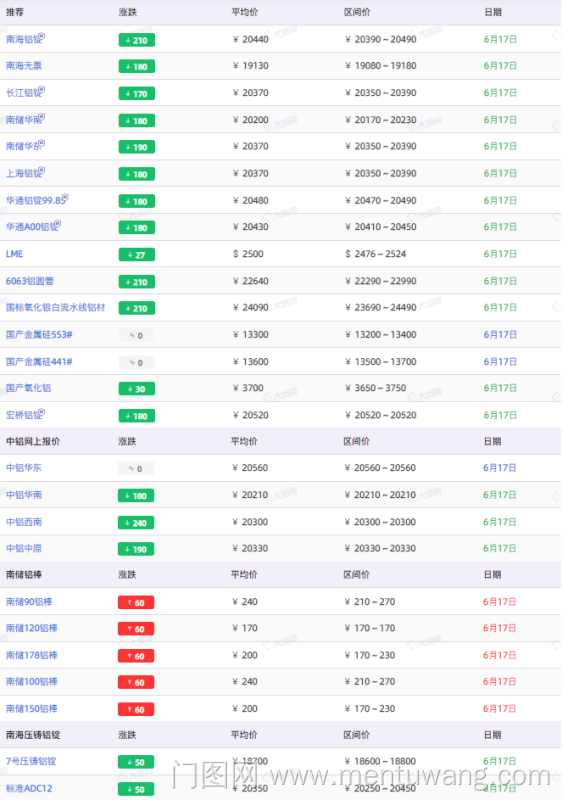Select average price ¥ 20440
The image size is (562, 800).
(250, 39)
